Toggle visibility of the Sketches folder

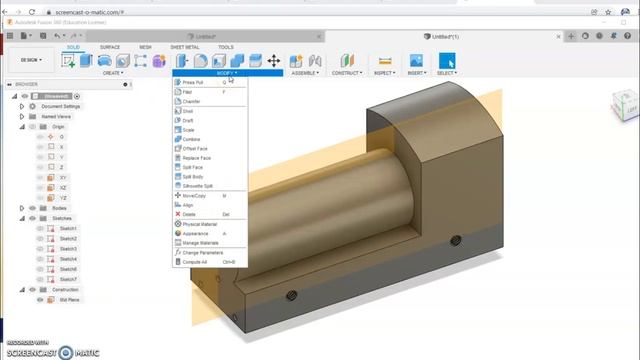tap(33, 218)
